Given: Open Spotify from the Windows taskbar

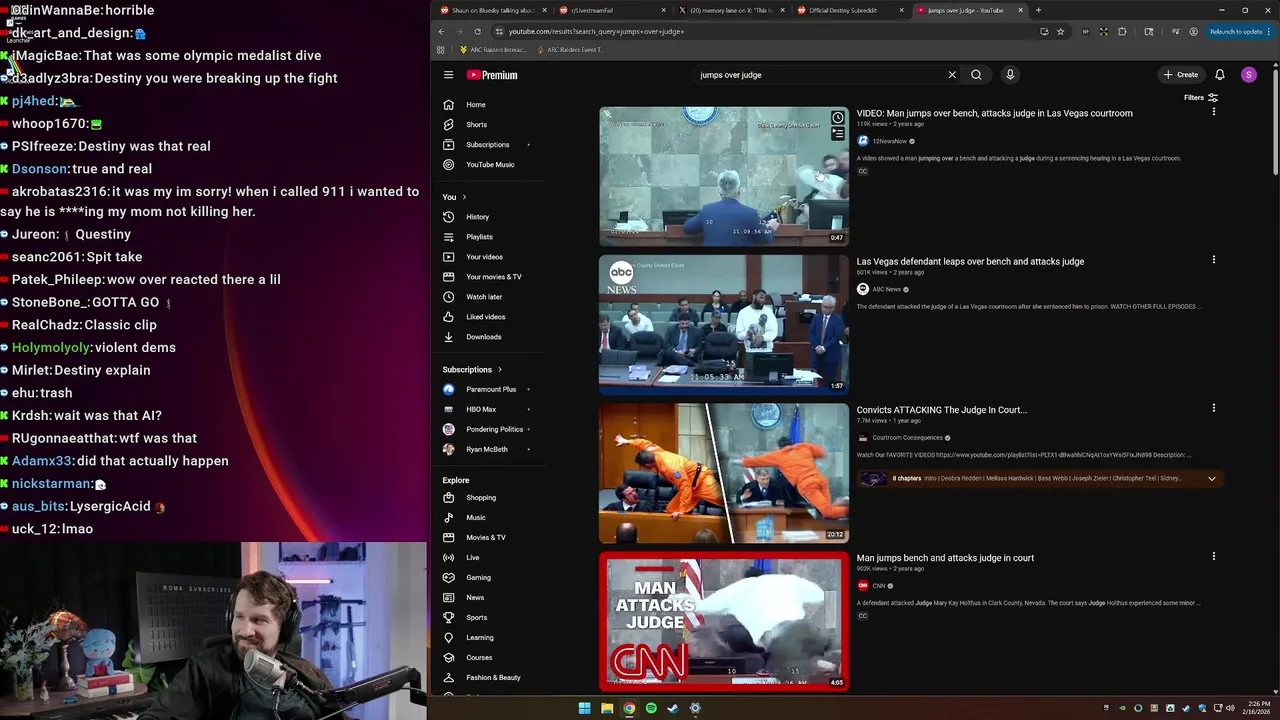Looking at the screenshot, I should tap(651, 708).
